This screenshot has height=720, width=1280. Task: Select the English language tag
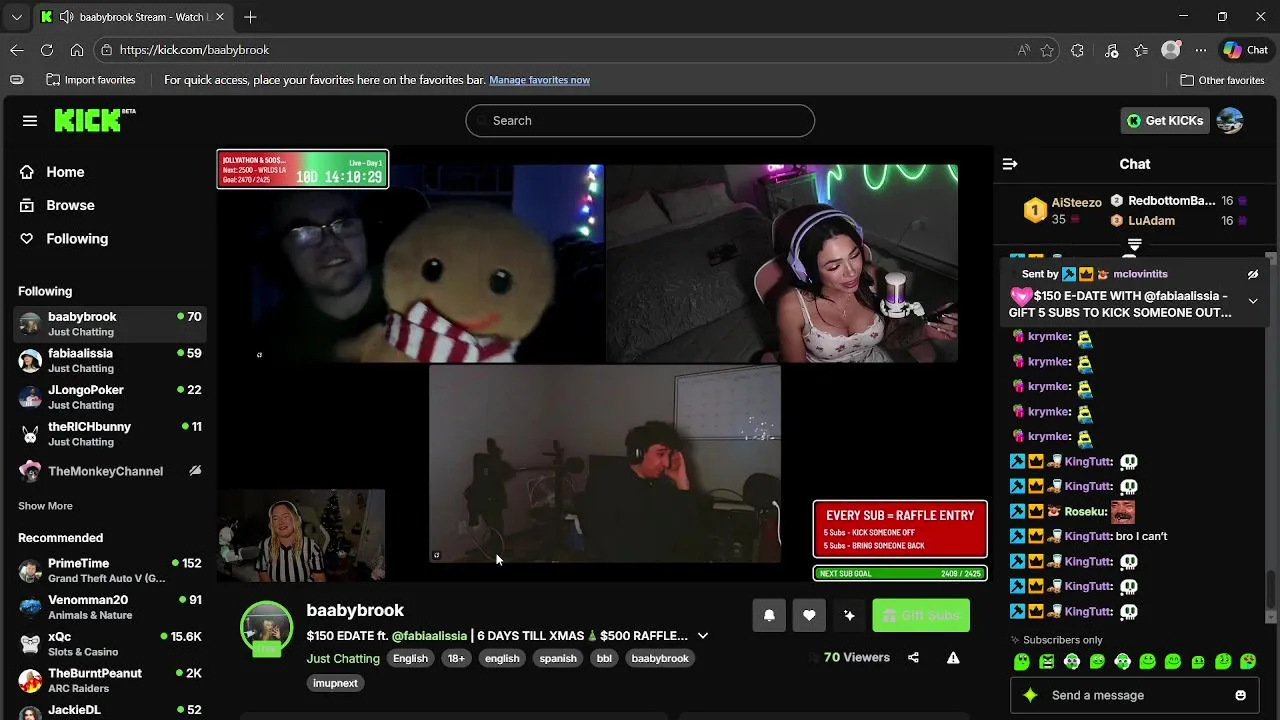click(410, 659)
